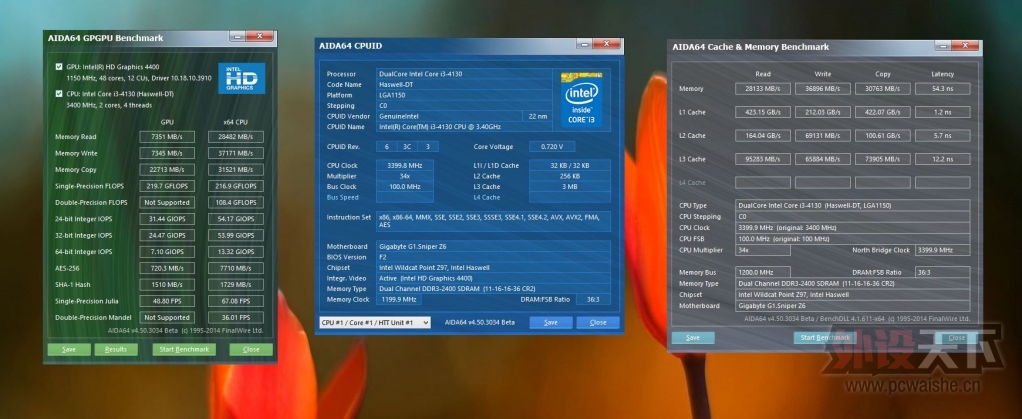Click BIOS Version value F2
This screenshot has width=1022, height=419.
click(x=493, y=257)
